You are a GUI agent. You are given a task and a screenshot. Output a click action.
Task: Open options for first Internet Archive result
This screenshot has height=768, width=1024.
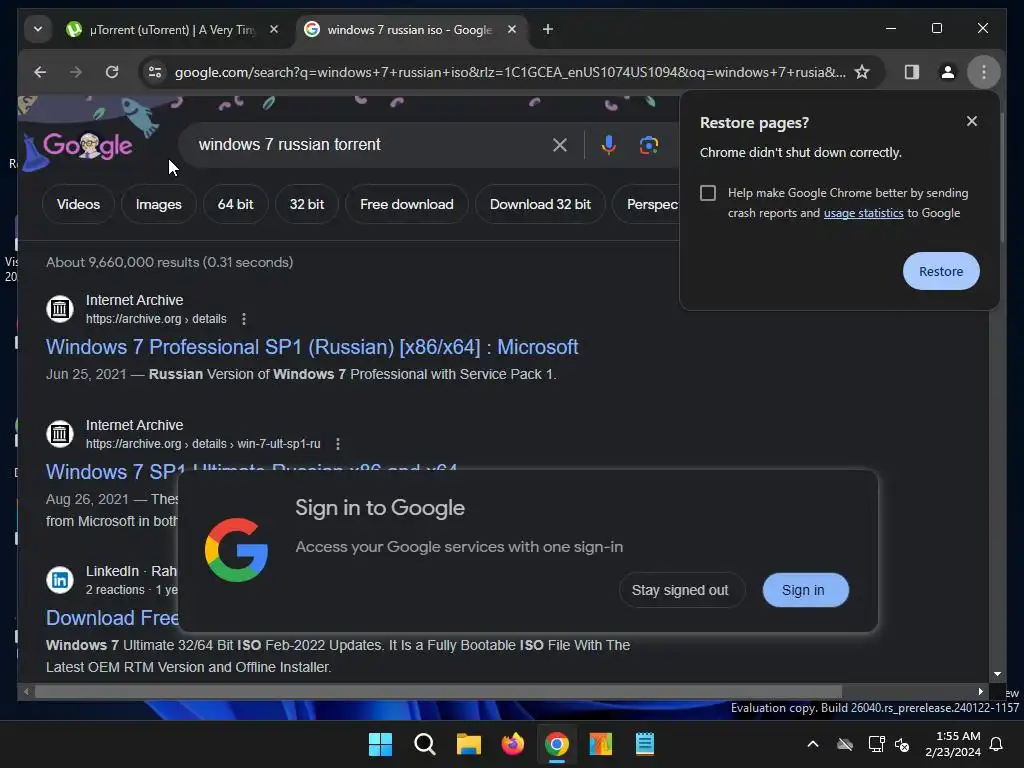[x=244, y=319]
